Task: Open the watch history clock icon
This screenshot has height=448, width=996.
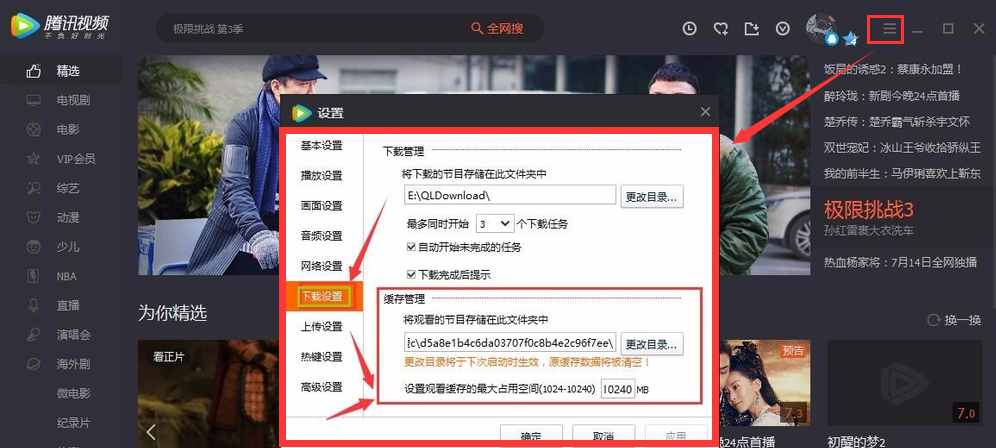Action: coord(689,29)
